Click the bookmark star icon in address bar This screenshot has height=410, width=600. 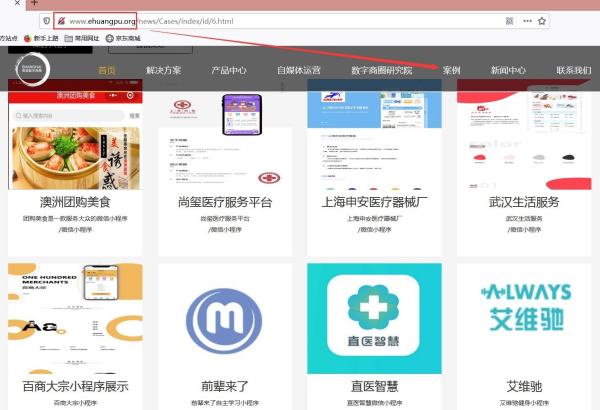click(541, 21)
